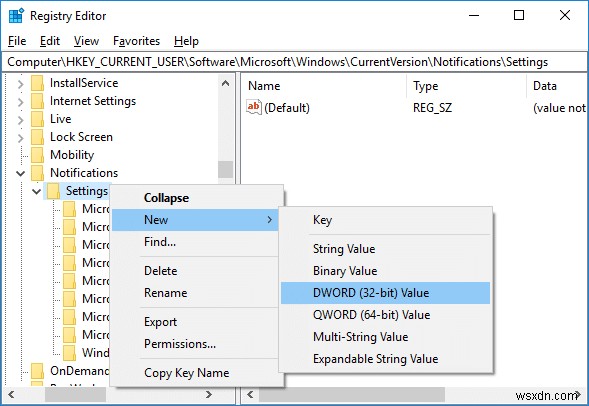Choose Copy Key Name
Viewport: 589px width, 406px height.
coord(197,373)
